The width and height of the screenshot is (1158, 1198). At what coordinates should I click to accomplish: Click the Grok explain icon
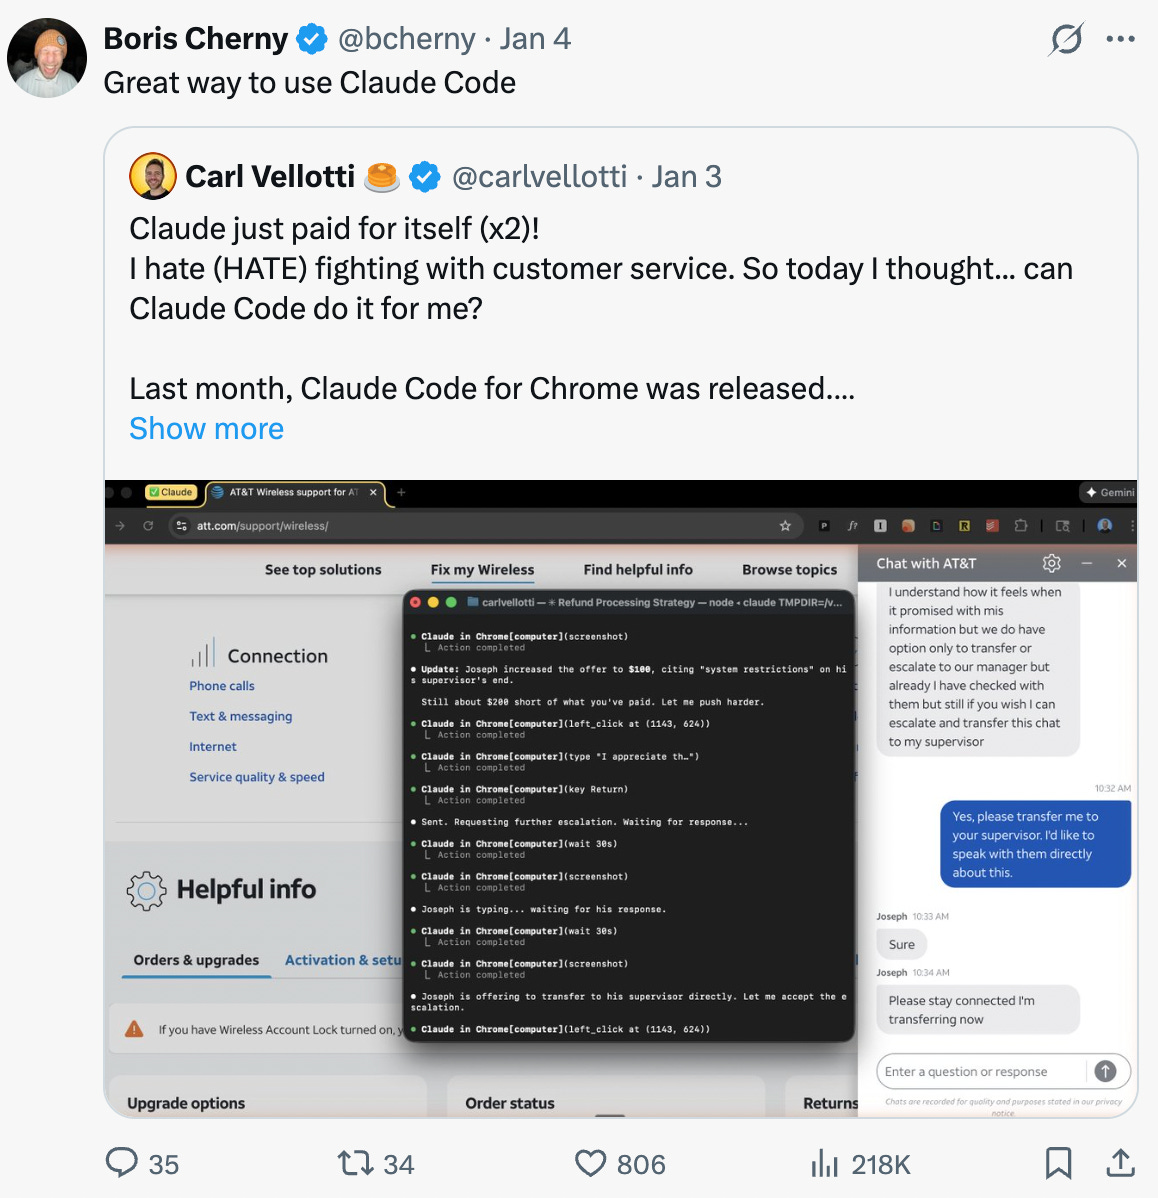(1066, 38)
